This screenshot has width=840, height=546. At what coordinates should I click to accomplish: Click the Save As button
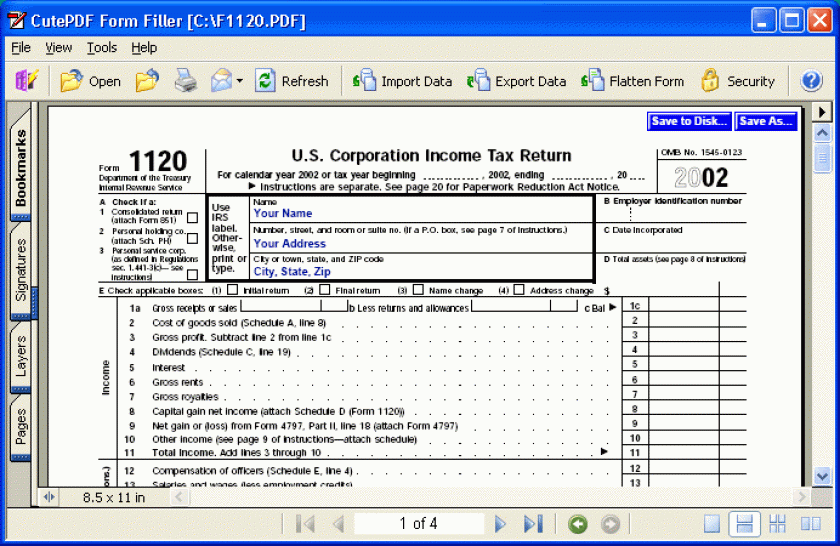[766, 121]
